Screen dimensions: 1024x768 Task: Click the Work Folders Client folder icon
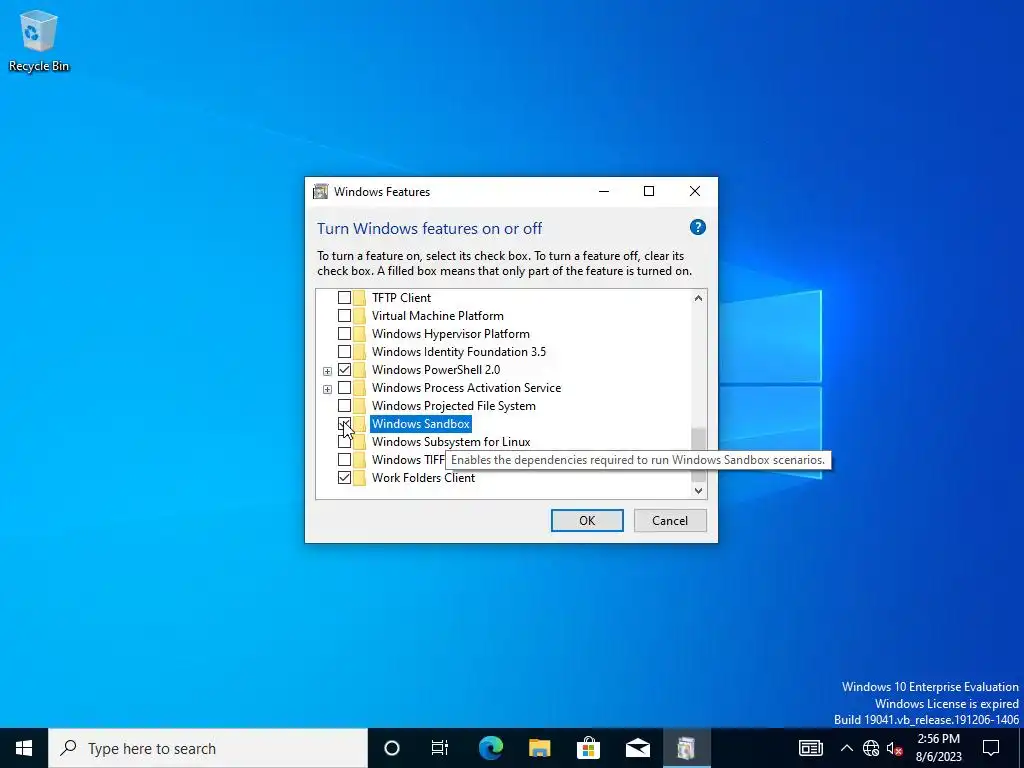[360, 477]
